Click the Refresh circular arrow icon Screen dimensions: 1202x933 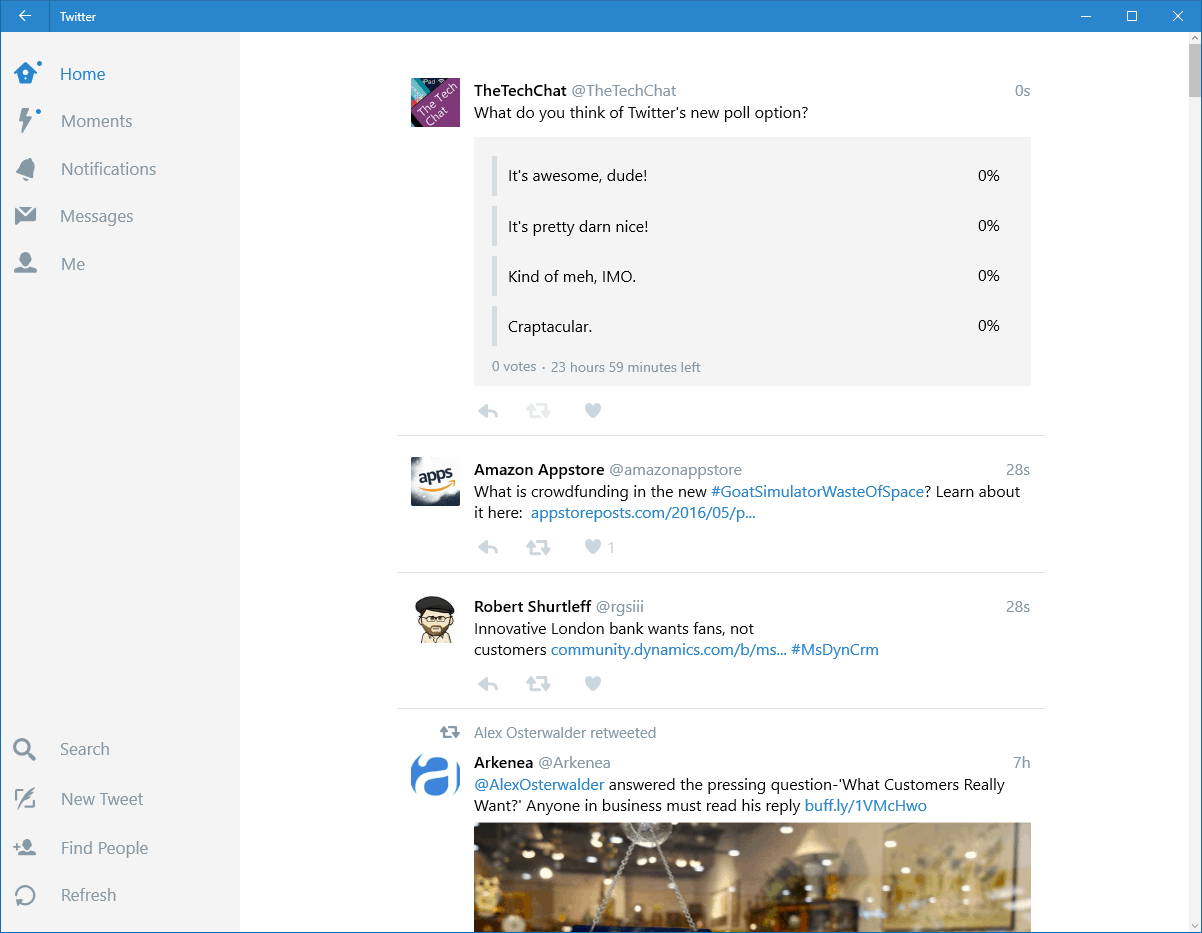click(25, 895)
